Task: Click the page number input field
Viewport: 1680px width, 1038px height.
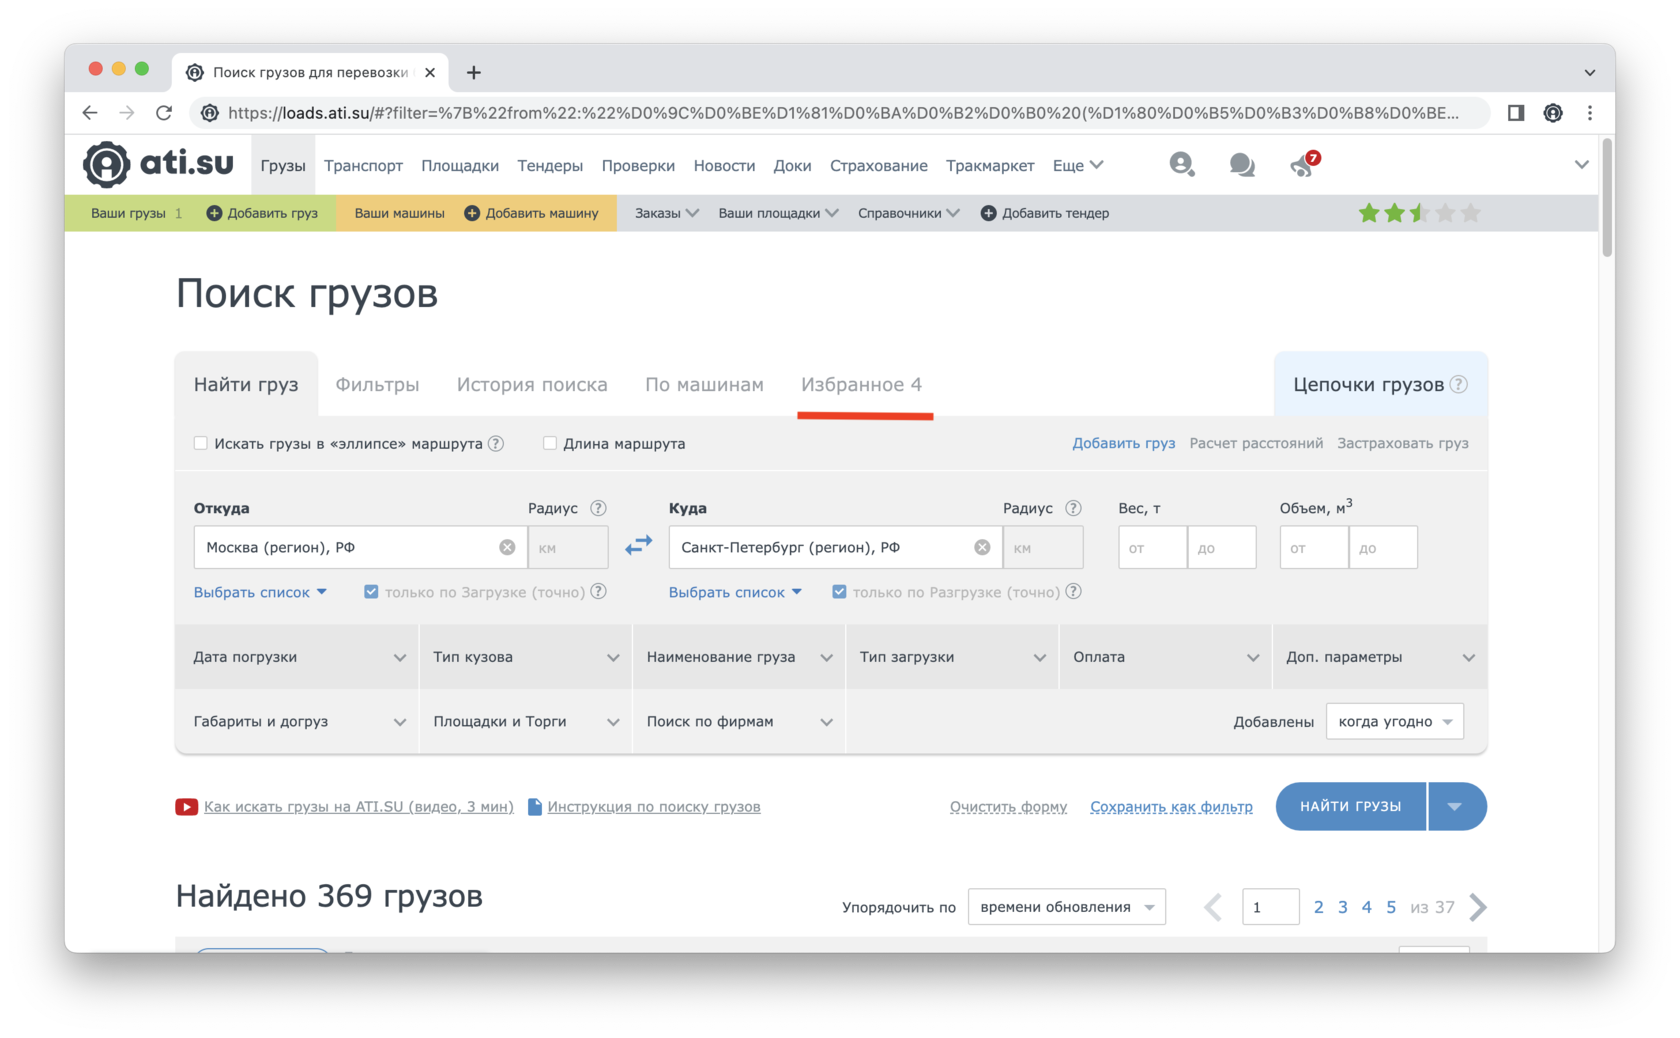Action: click(1270, 907)
